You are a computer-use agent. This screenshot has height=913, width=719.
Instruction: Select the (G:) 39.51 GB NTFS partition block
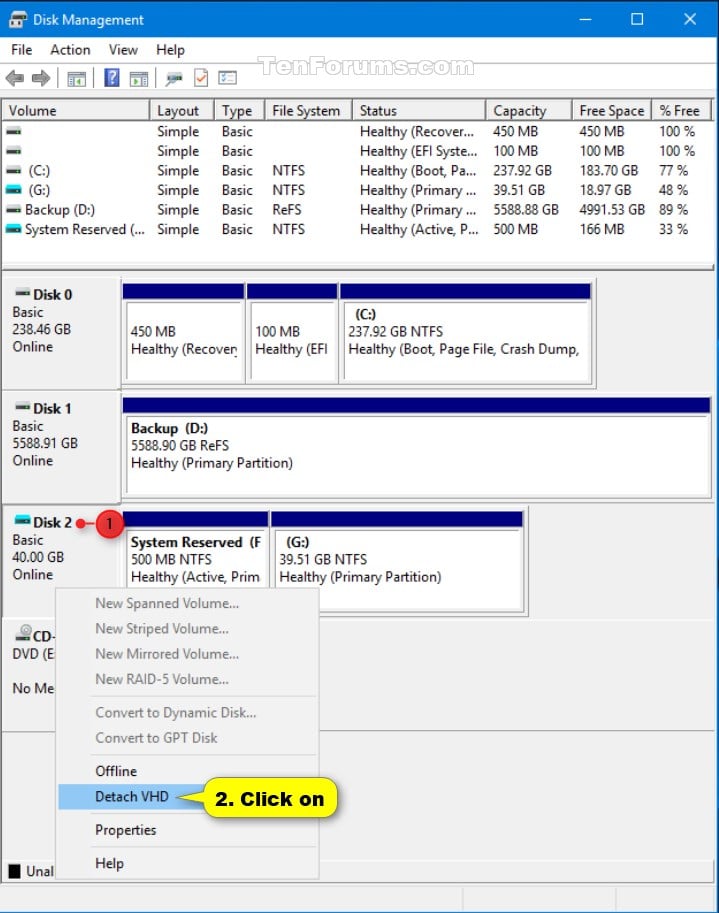click(x=398, y=561)
